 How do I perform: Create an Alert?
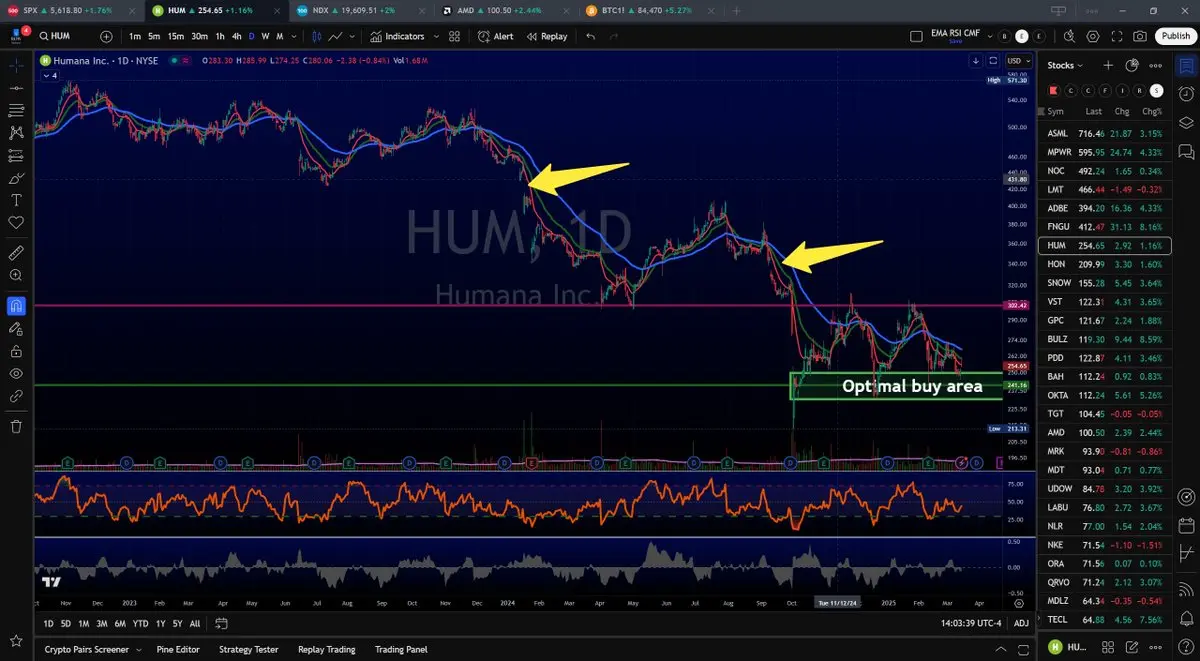pyautogui.click(x=495, y=36)
